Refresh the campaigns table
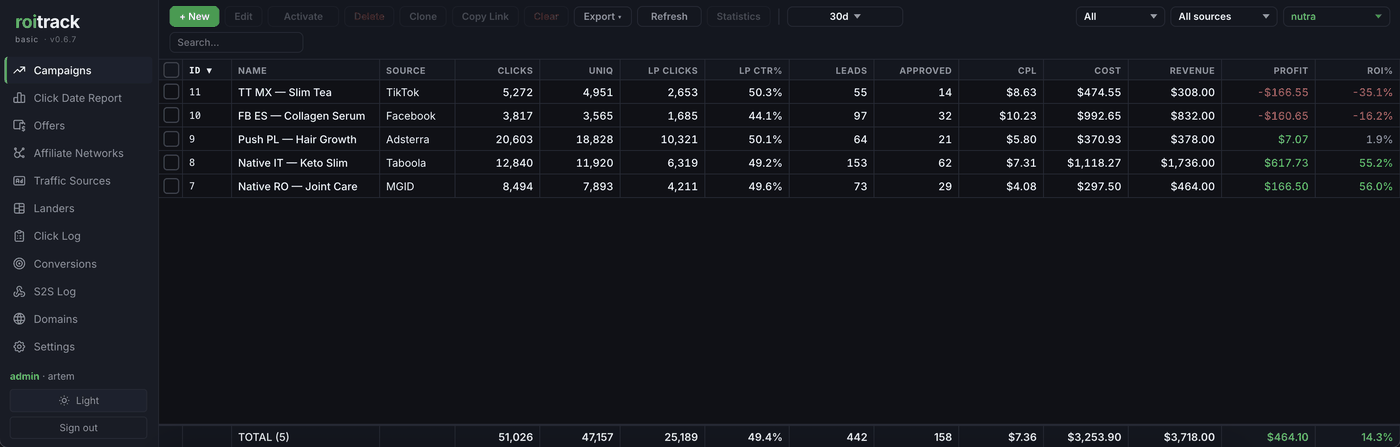 [x=669, y=16]
